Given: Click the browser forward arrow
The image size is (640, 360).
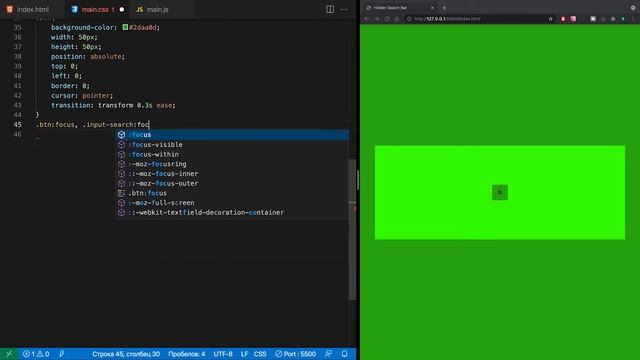Looking at the screenshot, I should pos(377,19).
